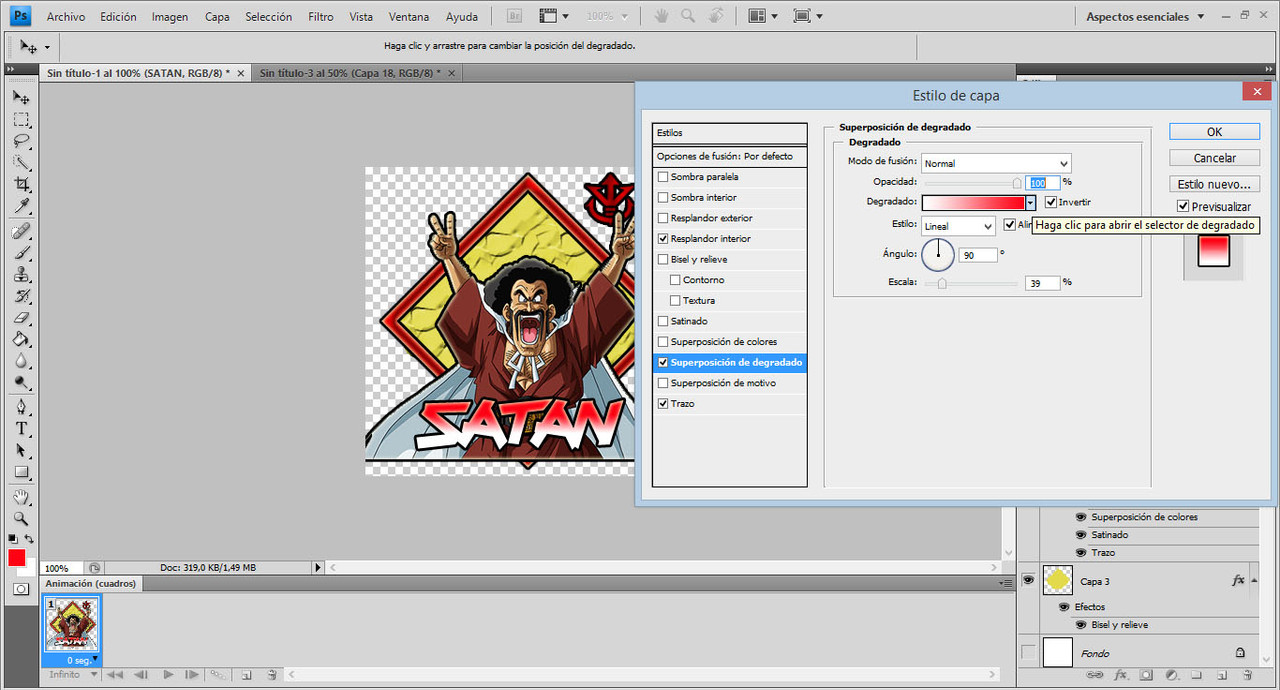The width and height of the screenshot is (1280, 690).
Task: Select the Zoom tool in the toolbox
Action: (x=21, y=519)
